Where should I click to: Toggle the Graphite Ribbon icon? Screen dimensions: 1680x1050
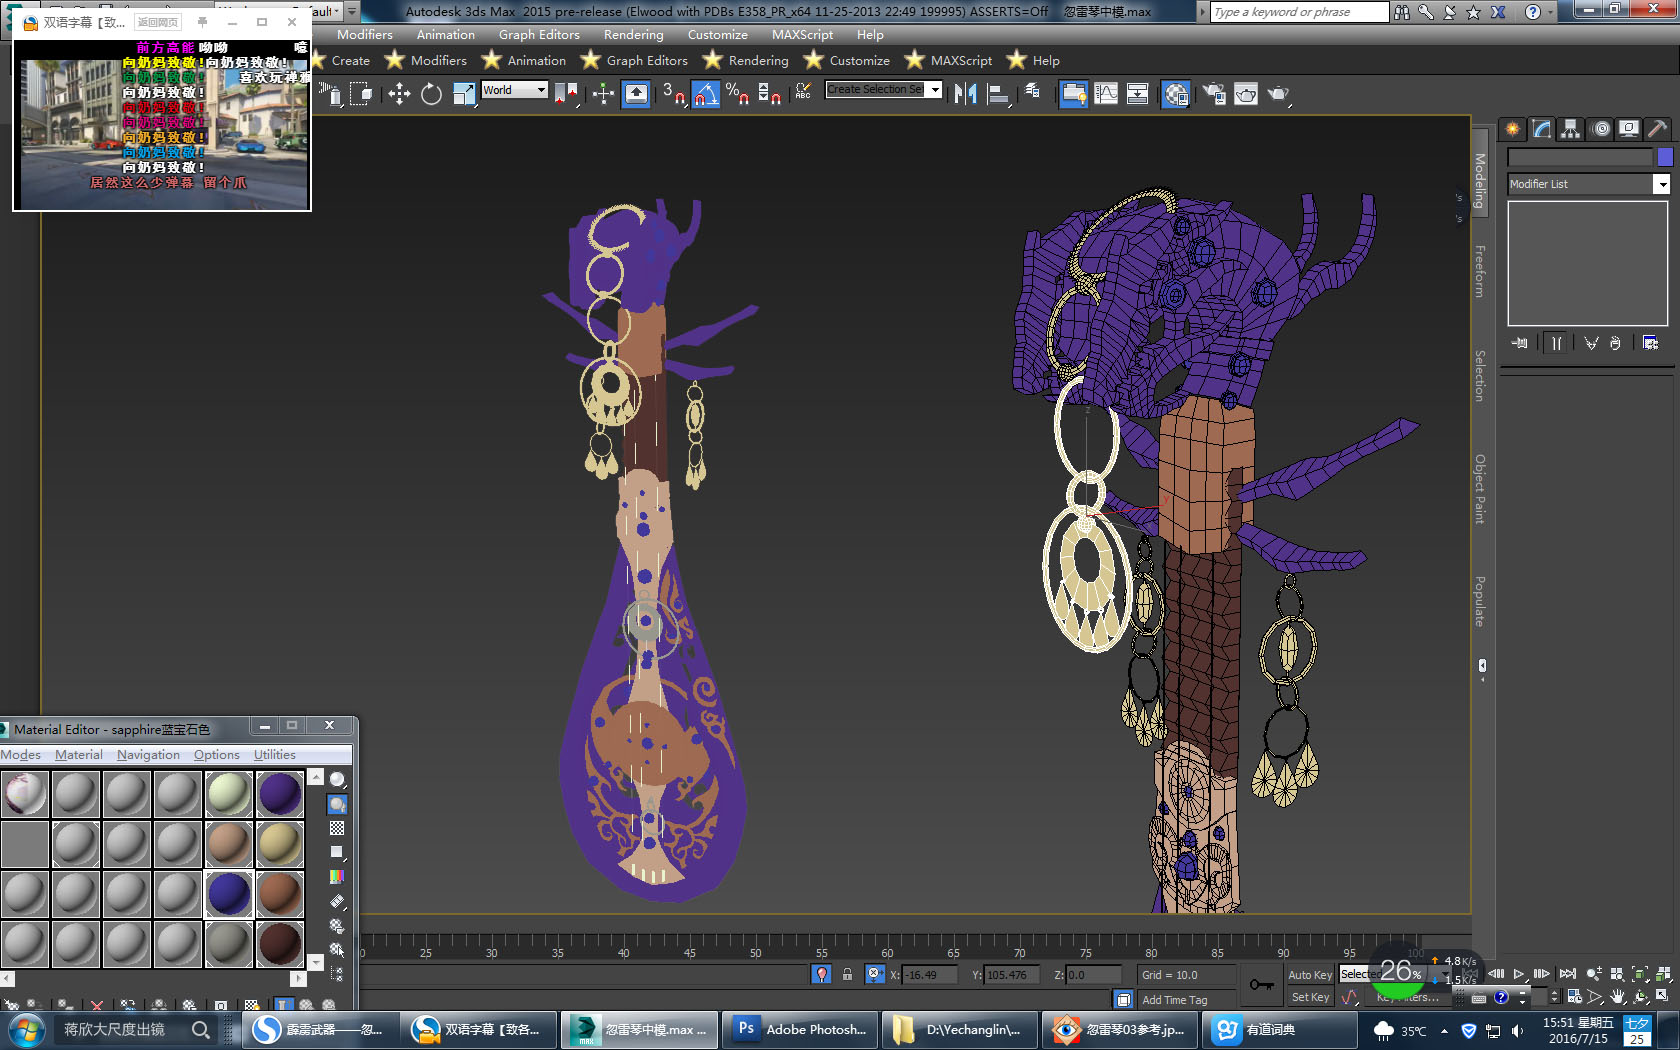1074,94
